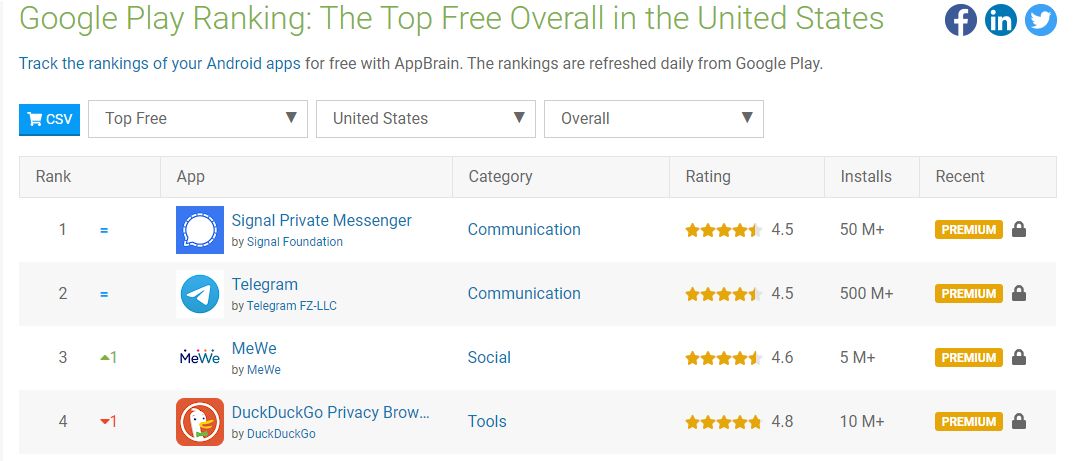Open the Telegram FZ-LLC developer link

click(x=292, y=306)
